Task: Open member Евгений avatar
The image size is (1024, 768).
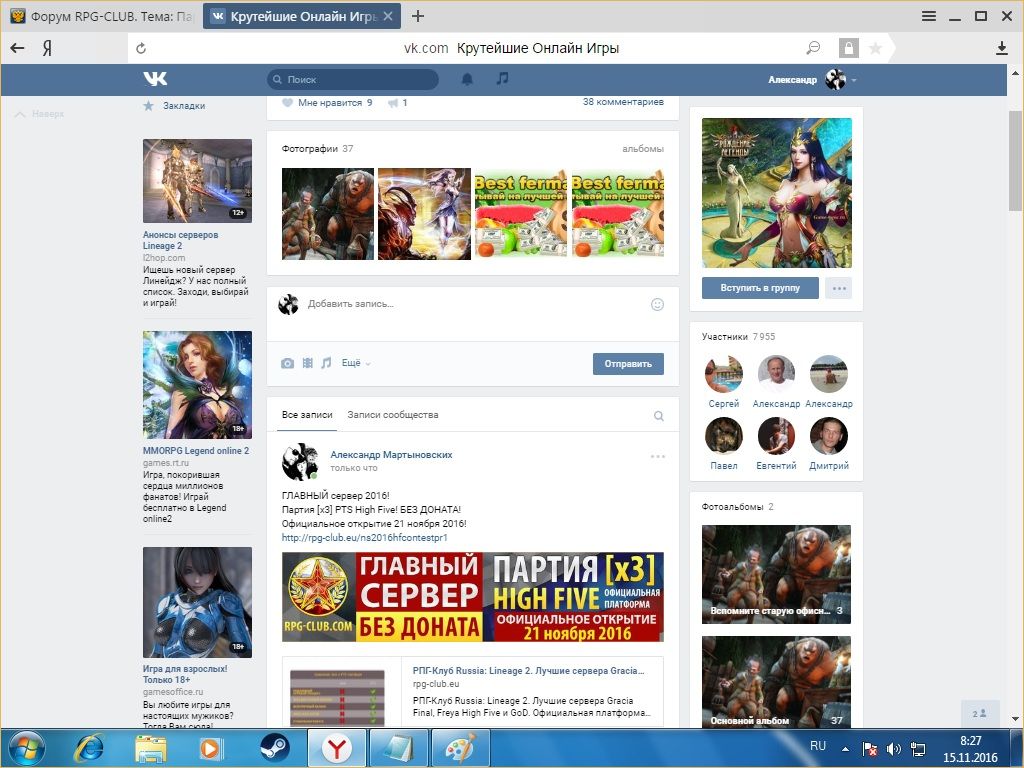Action: point(776,436)
